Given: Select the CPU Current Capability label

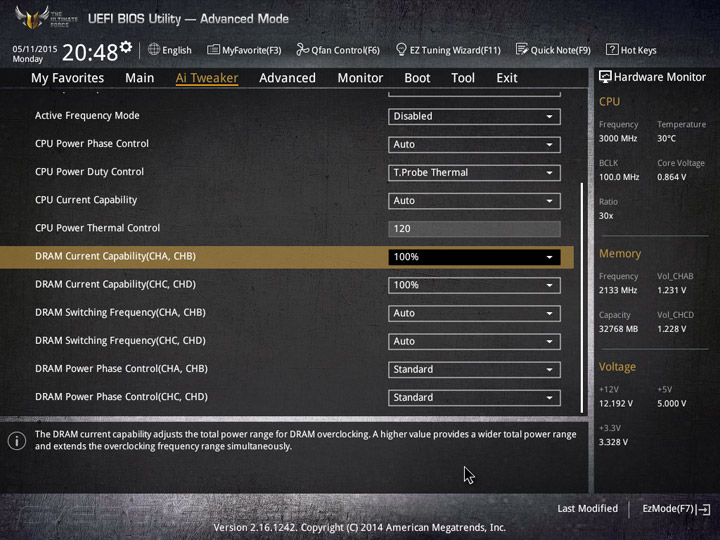Looking at the screenshot, I should [x=86, y=200].
